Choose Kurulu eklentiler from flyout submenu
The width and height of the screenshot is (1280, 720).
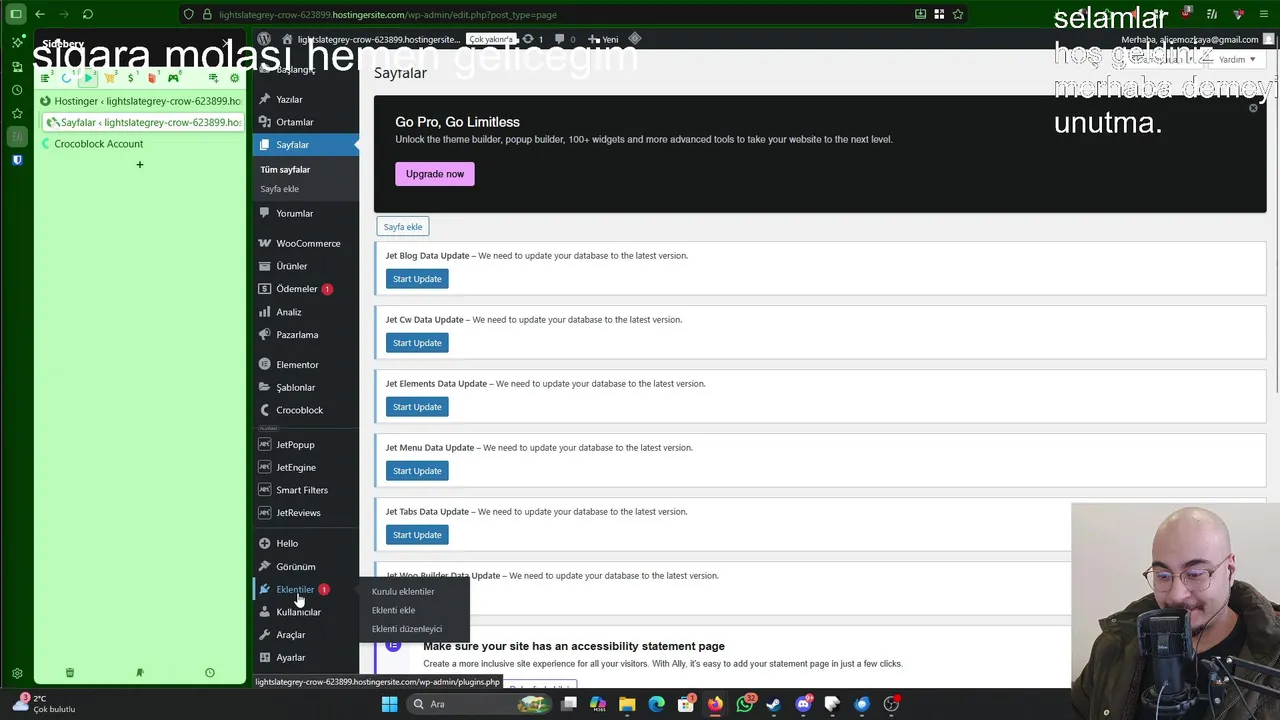tap(403, 592)
